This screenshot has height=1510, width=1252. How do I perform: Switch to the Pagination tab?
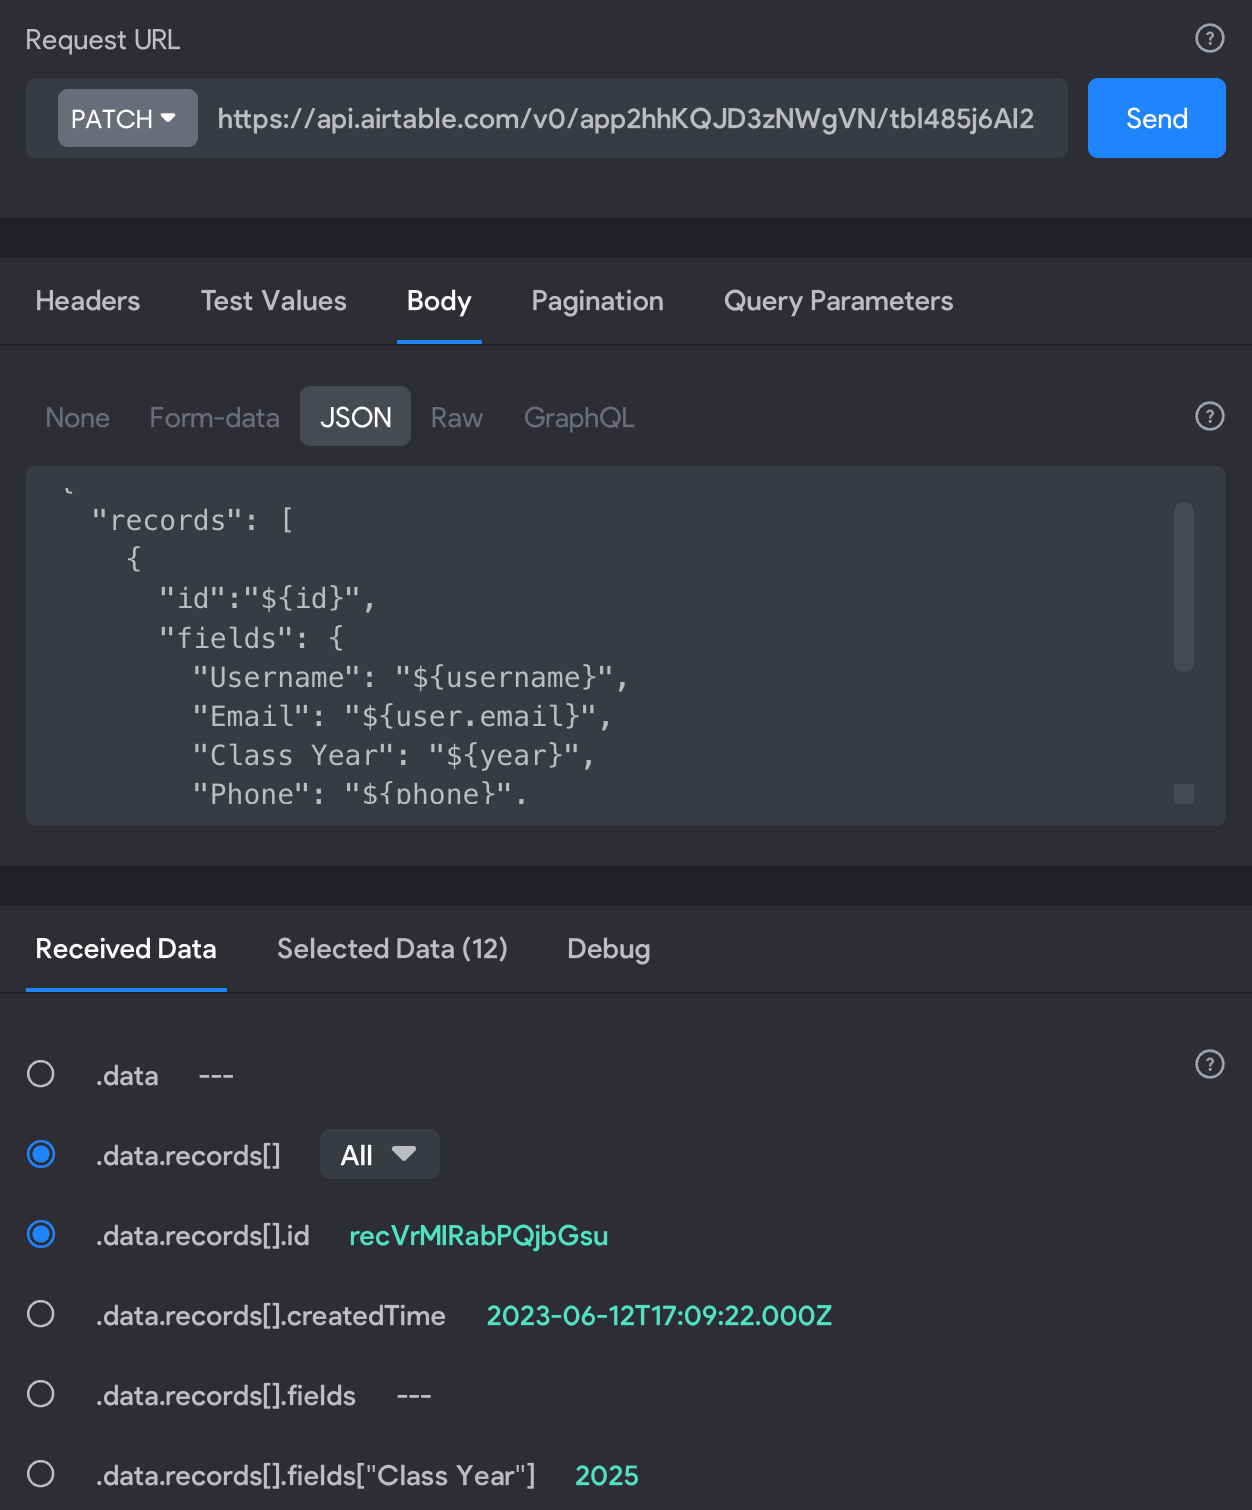coord(598,301)
